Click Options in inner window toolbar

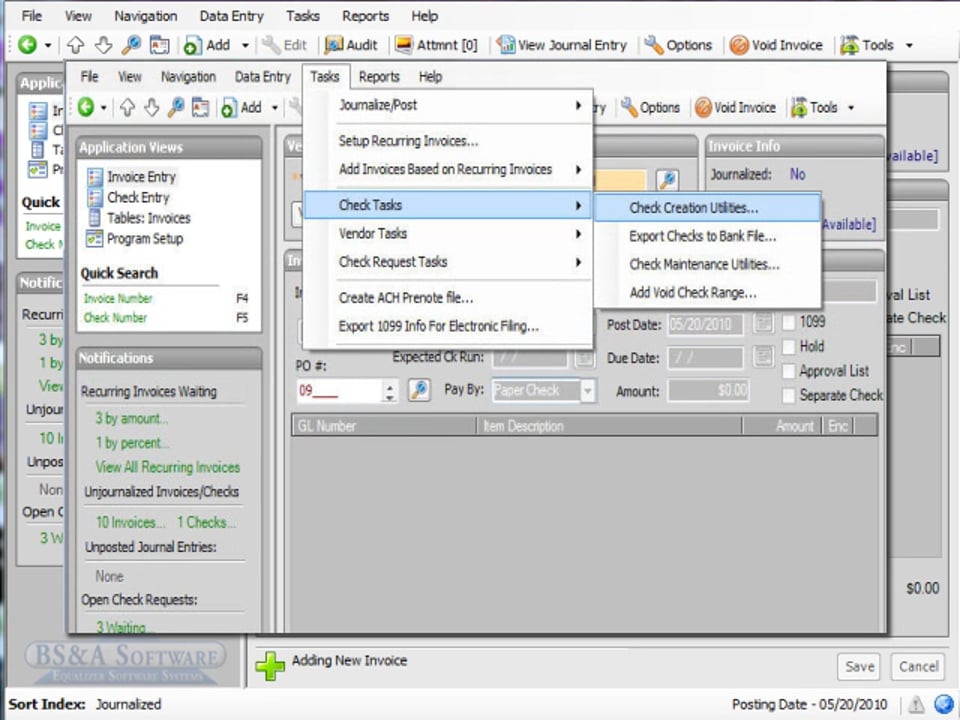pos(650,107)
